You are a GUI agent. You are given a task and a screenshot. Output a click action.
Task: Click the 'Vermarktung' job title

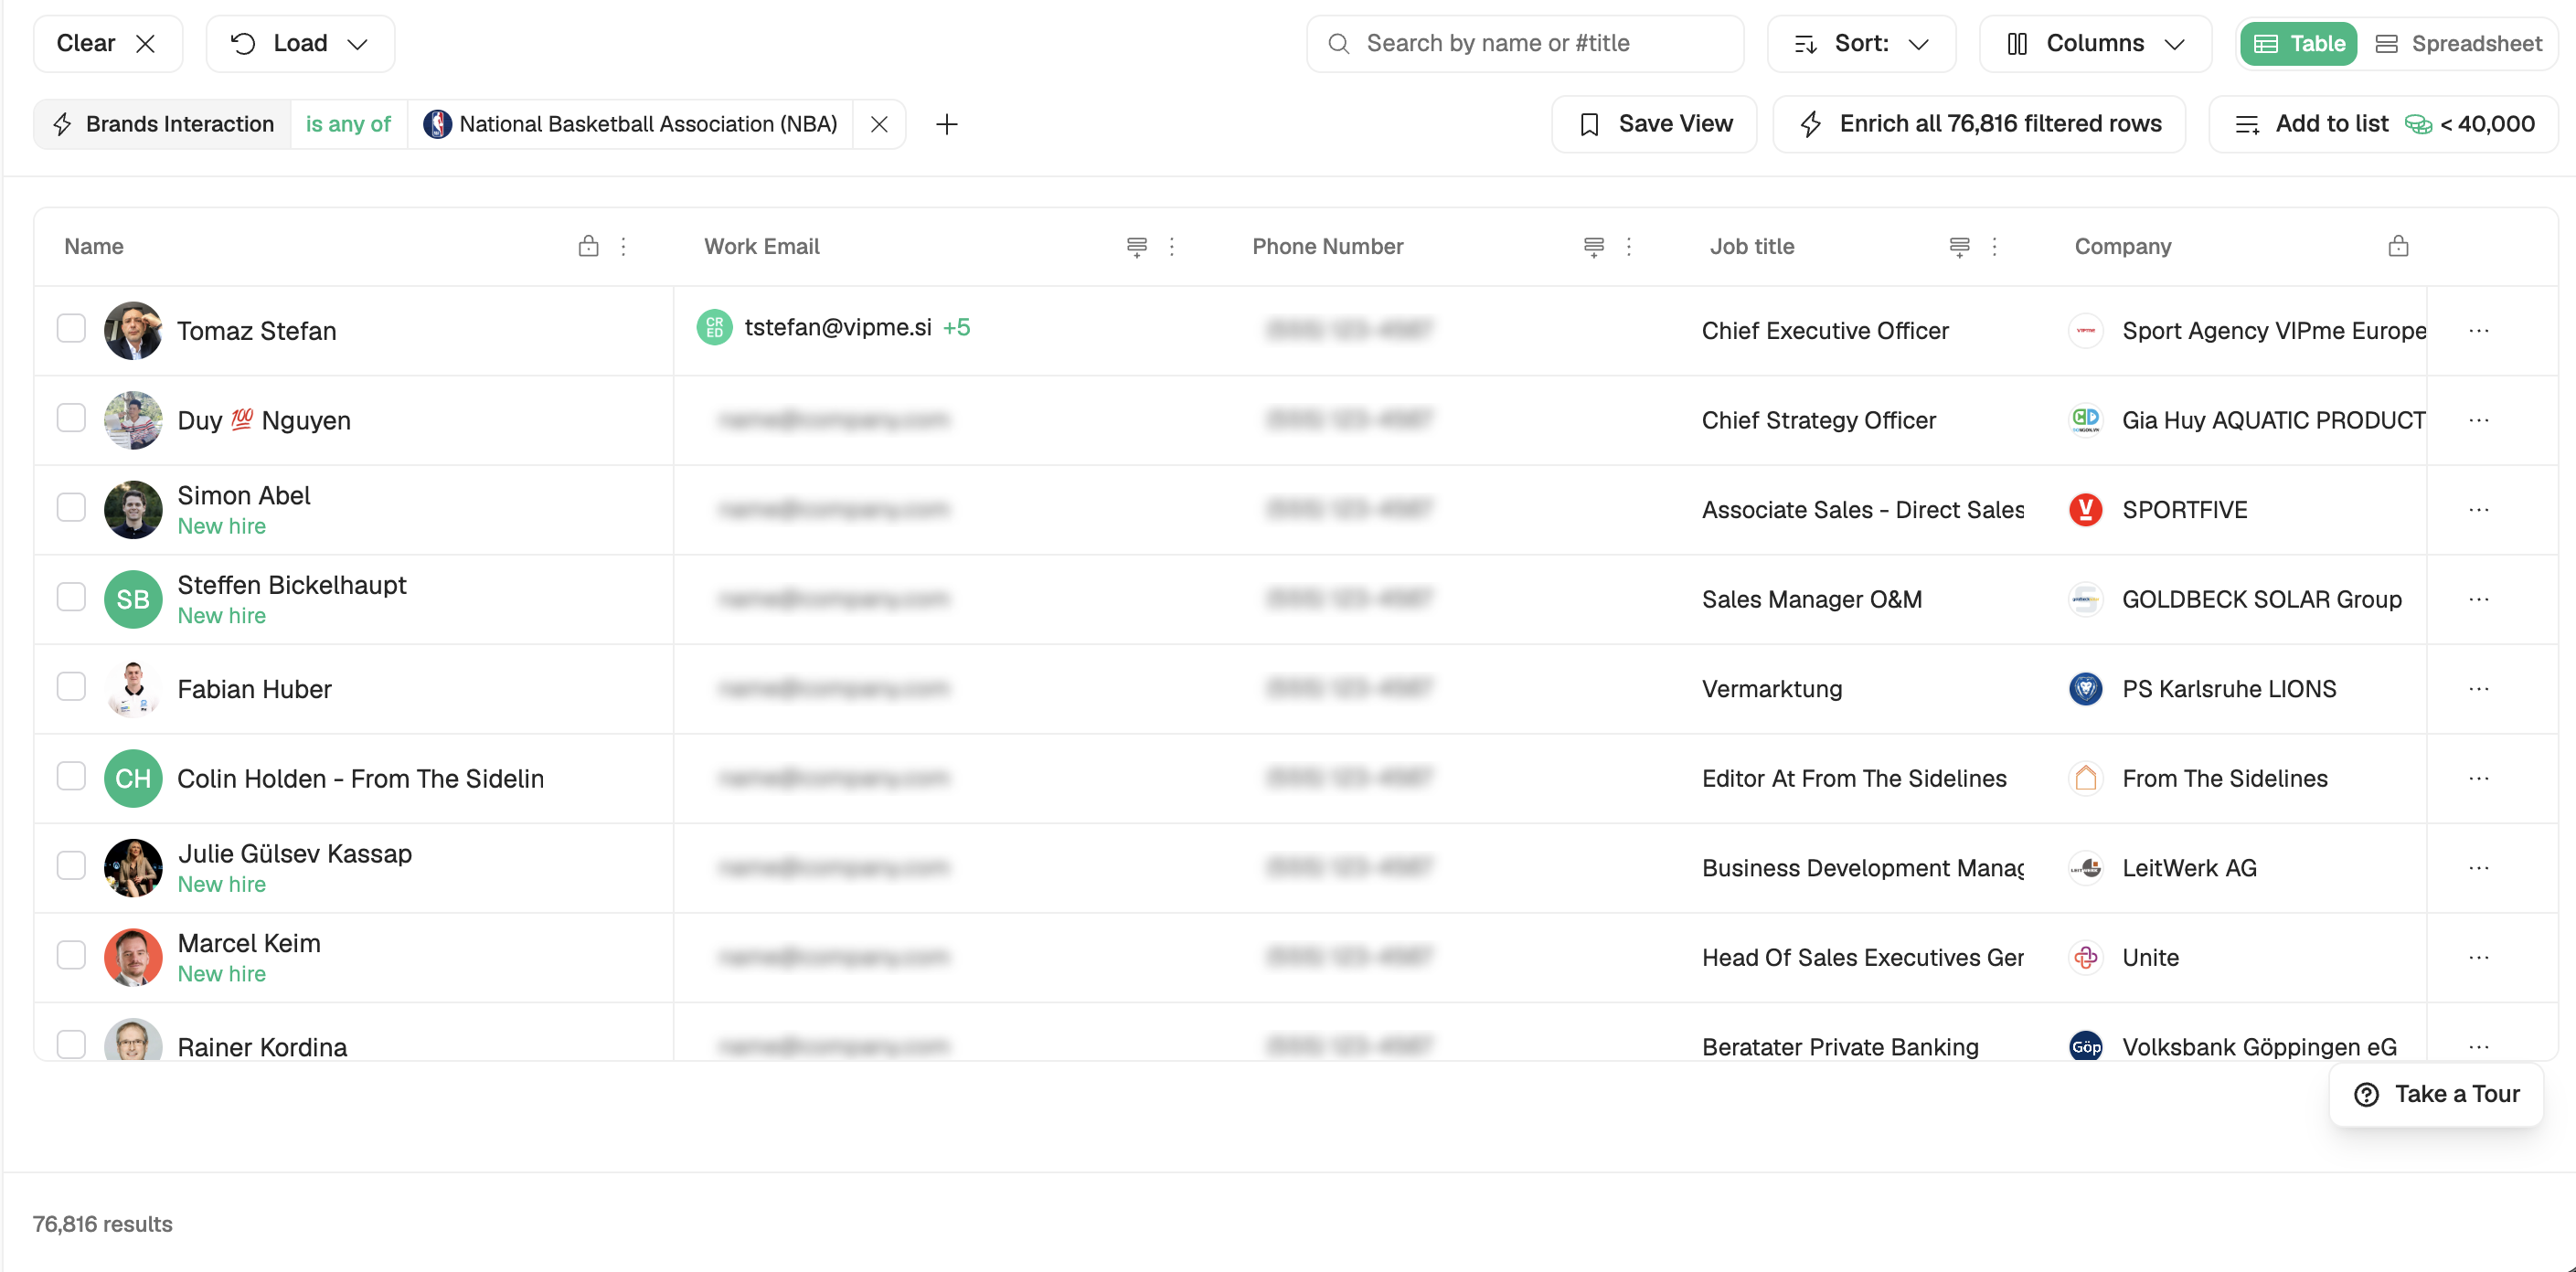point(1772,689)
